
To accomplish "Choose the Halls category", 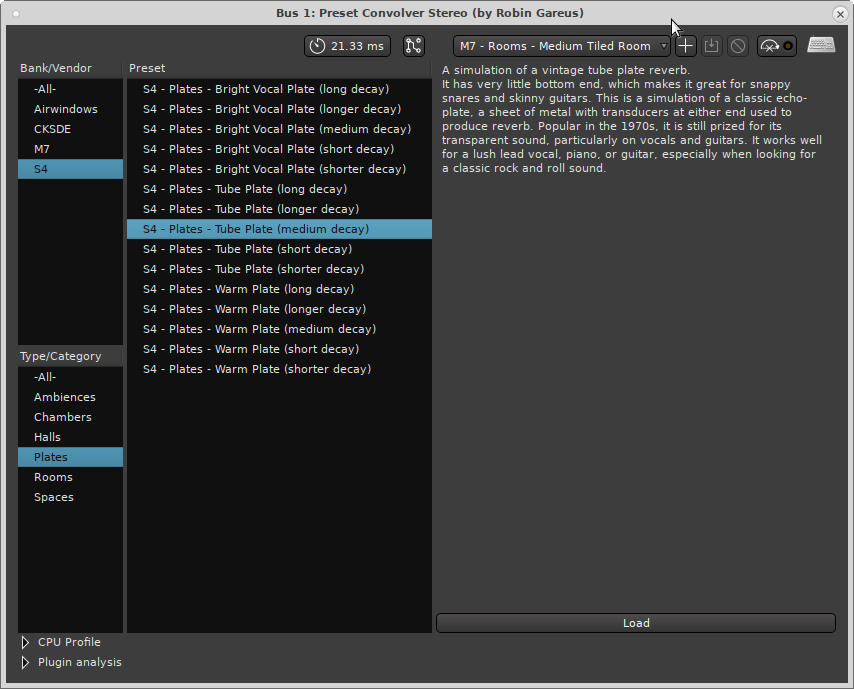I will tap(47, 437).
